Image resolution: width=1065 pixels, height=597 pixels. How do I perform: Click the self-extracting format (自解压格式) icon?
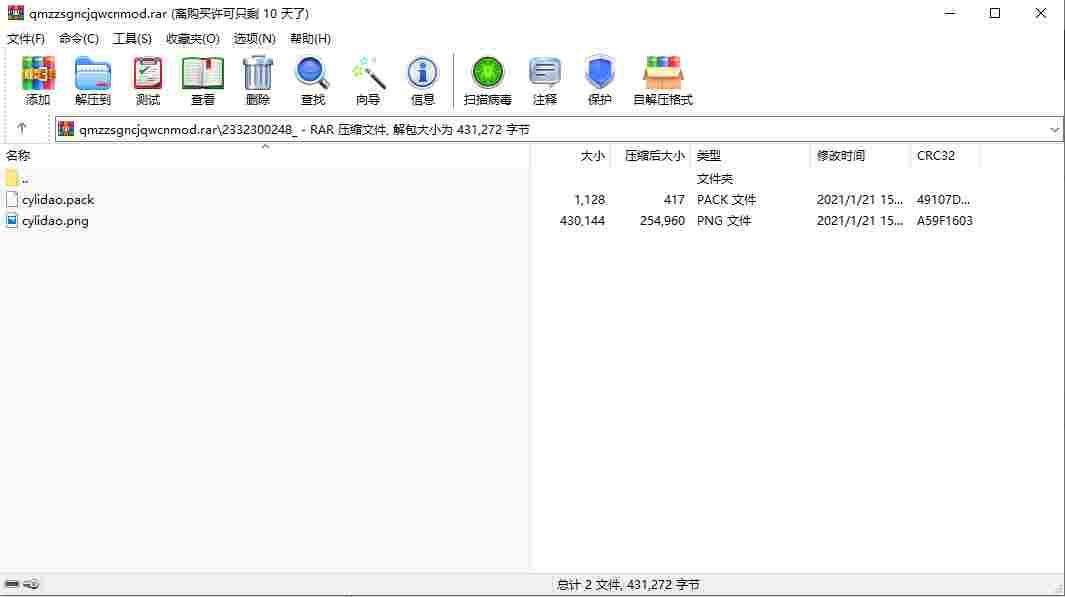coord(662,81)
